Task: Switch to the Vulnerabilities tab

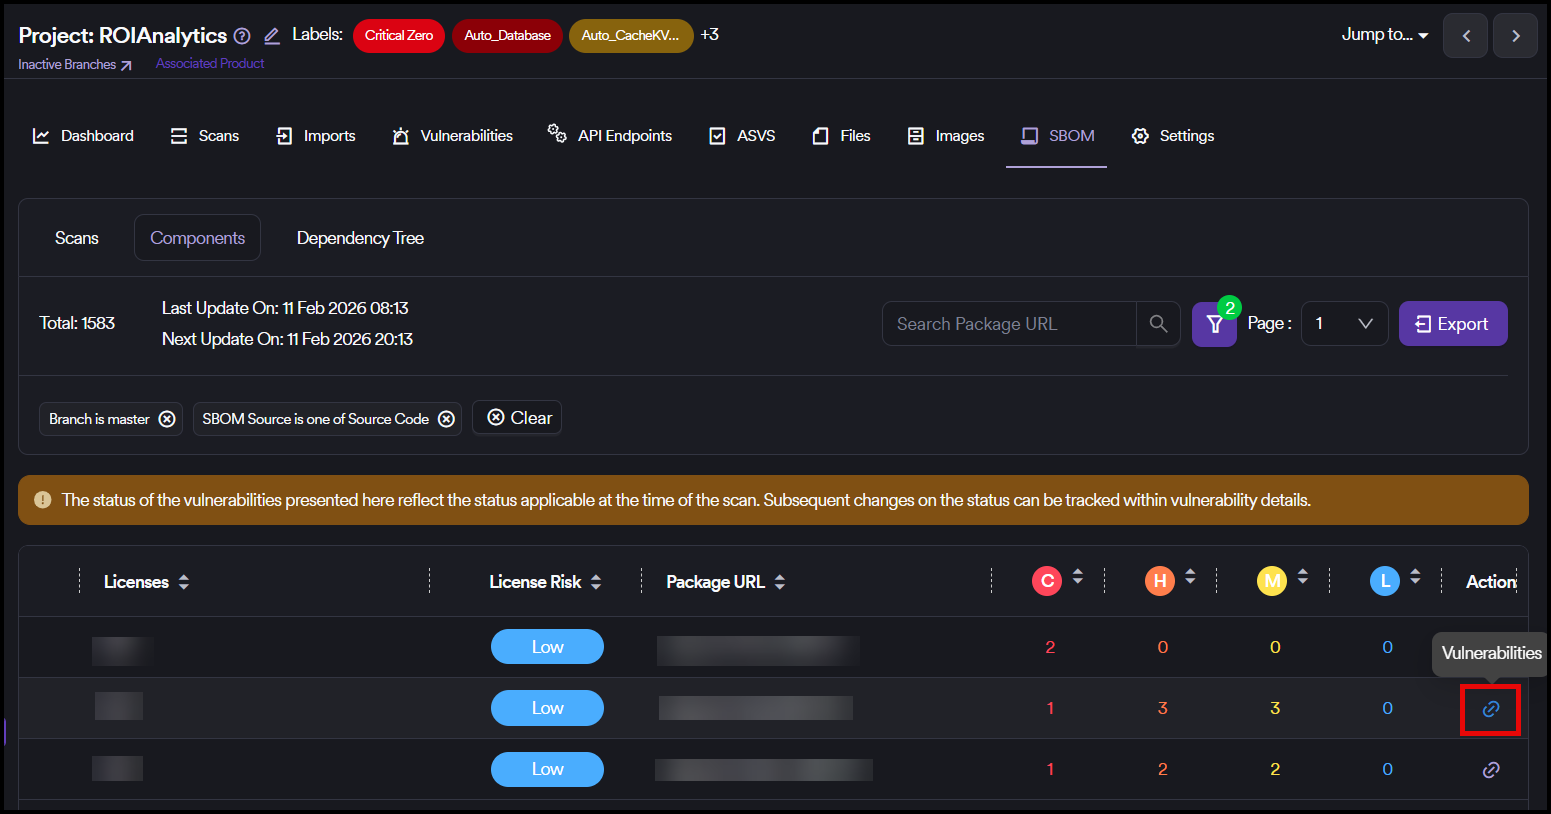Action: pyautogui.click(x=453, y=136)
